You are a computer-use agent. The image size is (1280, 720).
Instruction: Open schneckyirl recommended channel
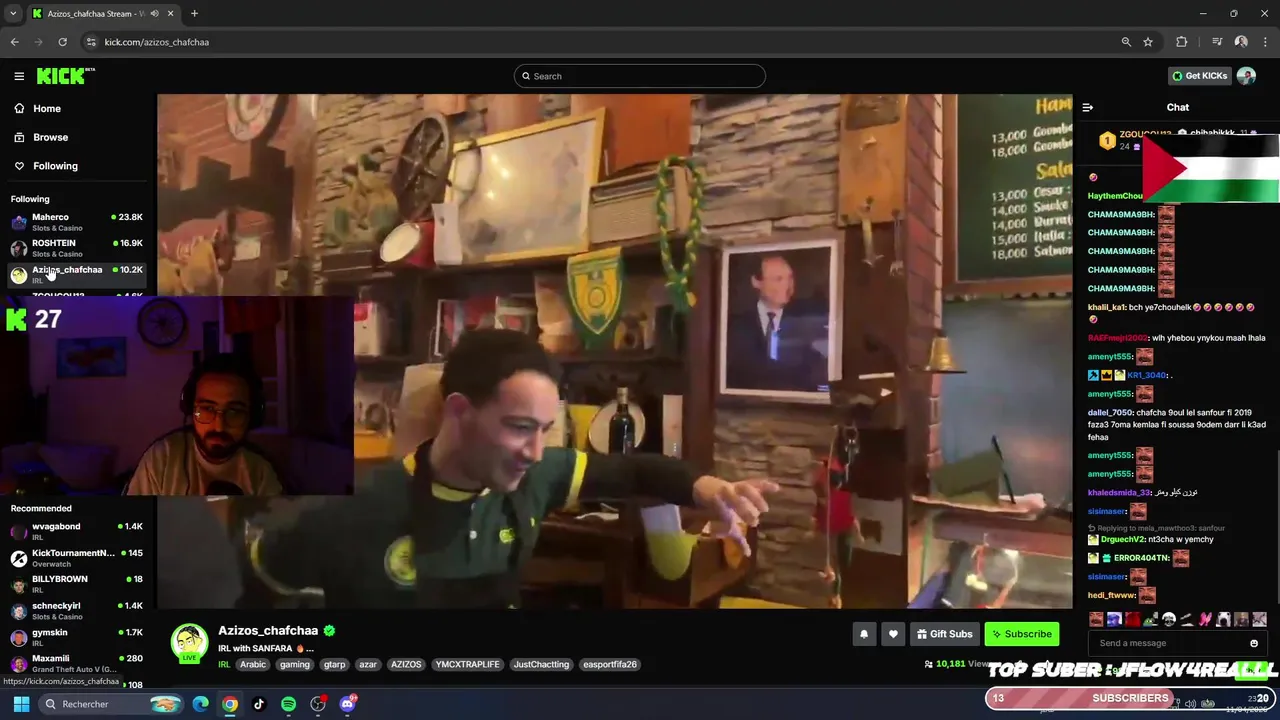(x=76, y=610)
